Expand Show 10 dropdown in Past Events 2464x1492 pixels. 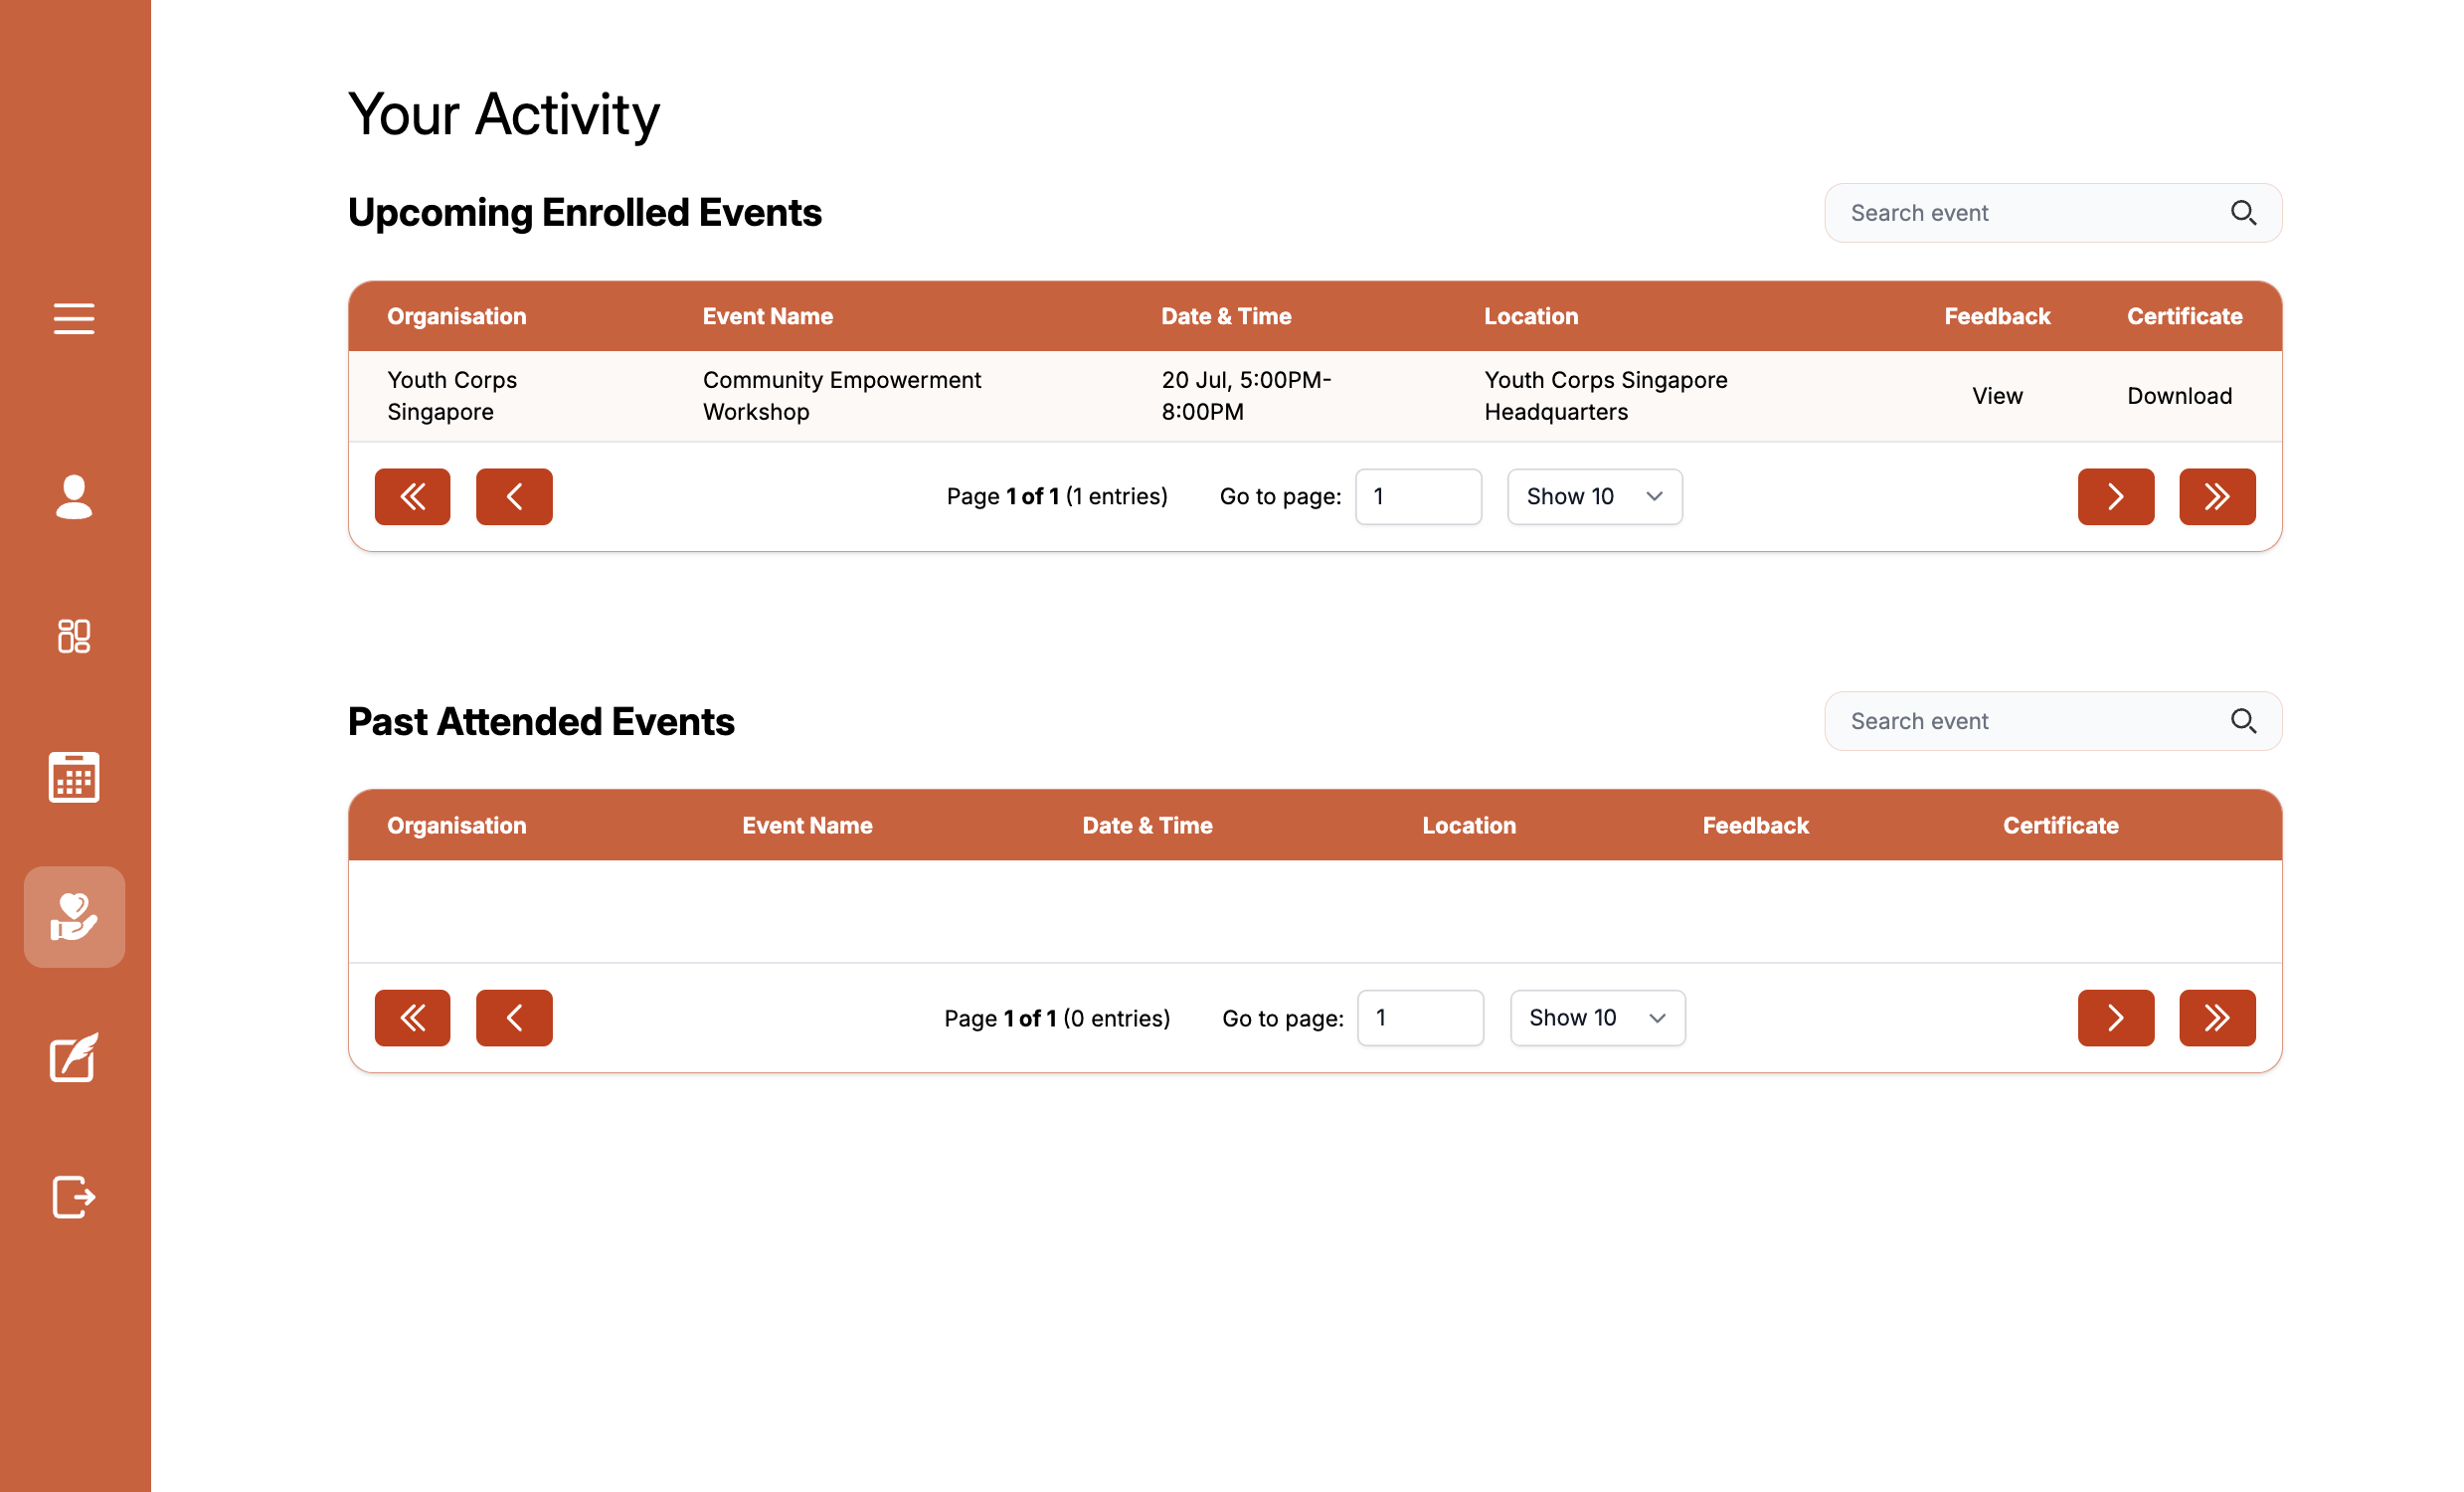pos(1597,1018)
